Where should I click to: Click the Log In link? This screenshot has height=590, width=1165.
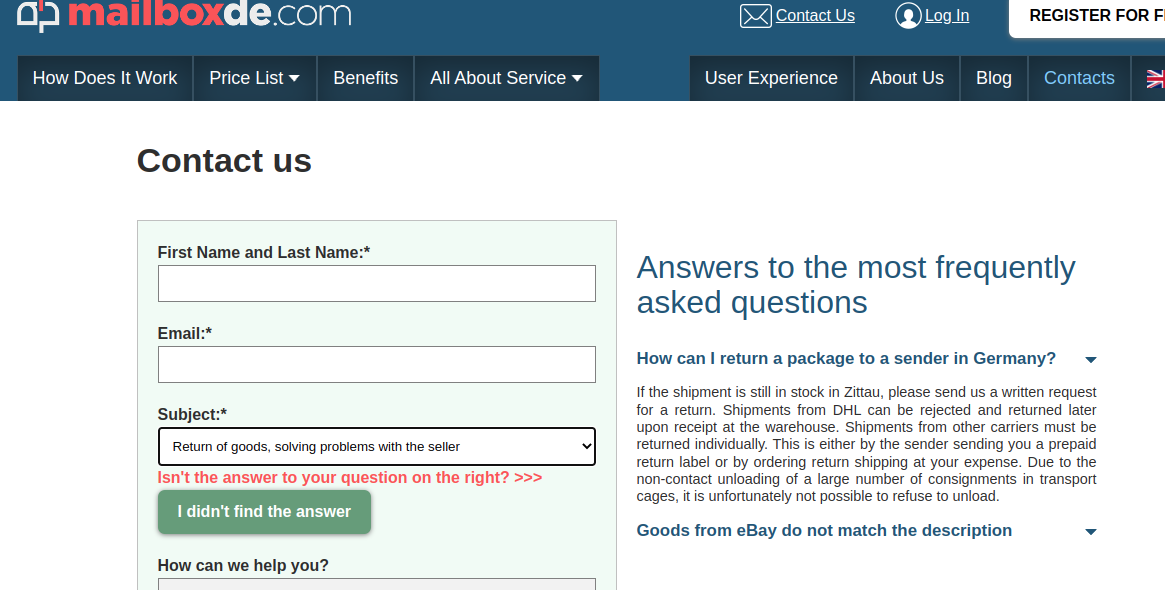tap(947, 16)
